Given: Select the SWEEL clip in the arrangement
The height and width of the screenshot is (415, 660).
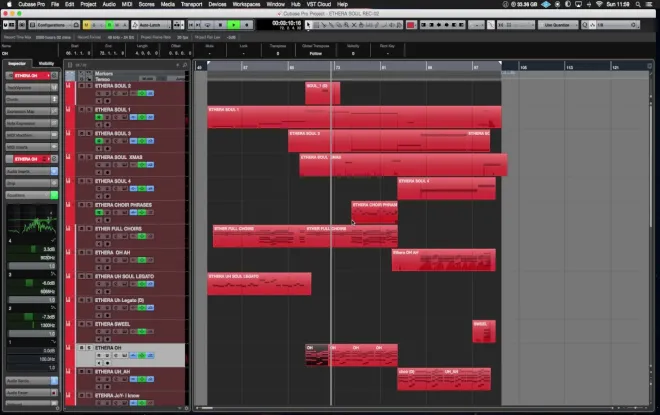Looking at the screenshot, I should (484, 332).
